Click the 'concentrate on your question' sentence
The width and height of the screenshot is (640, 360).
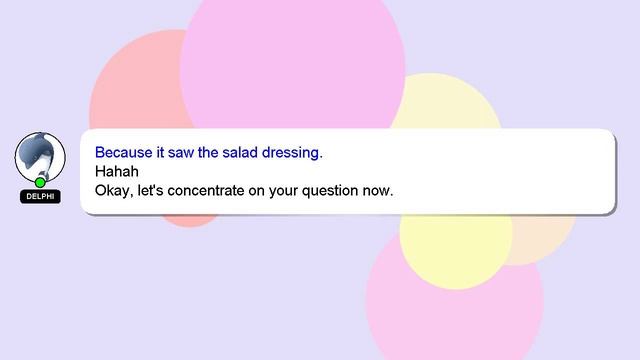[x=244, y=190]
